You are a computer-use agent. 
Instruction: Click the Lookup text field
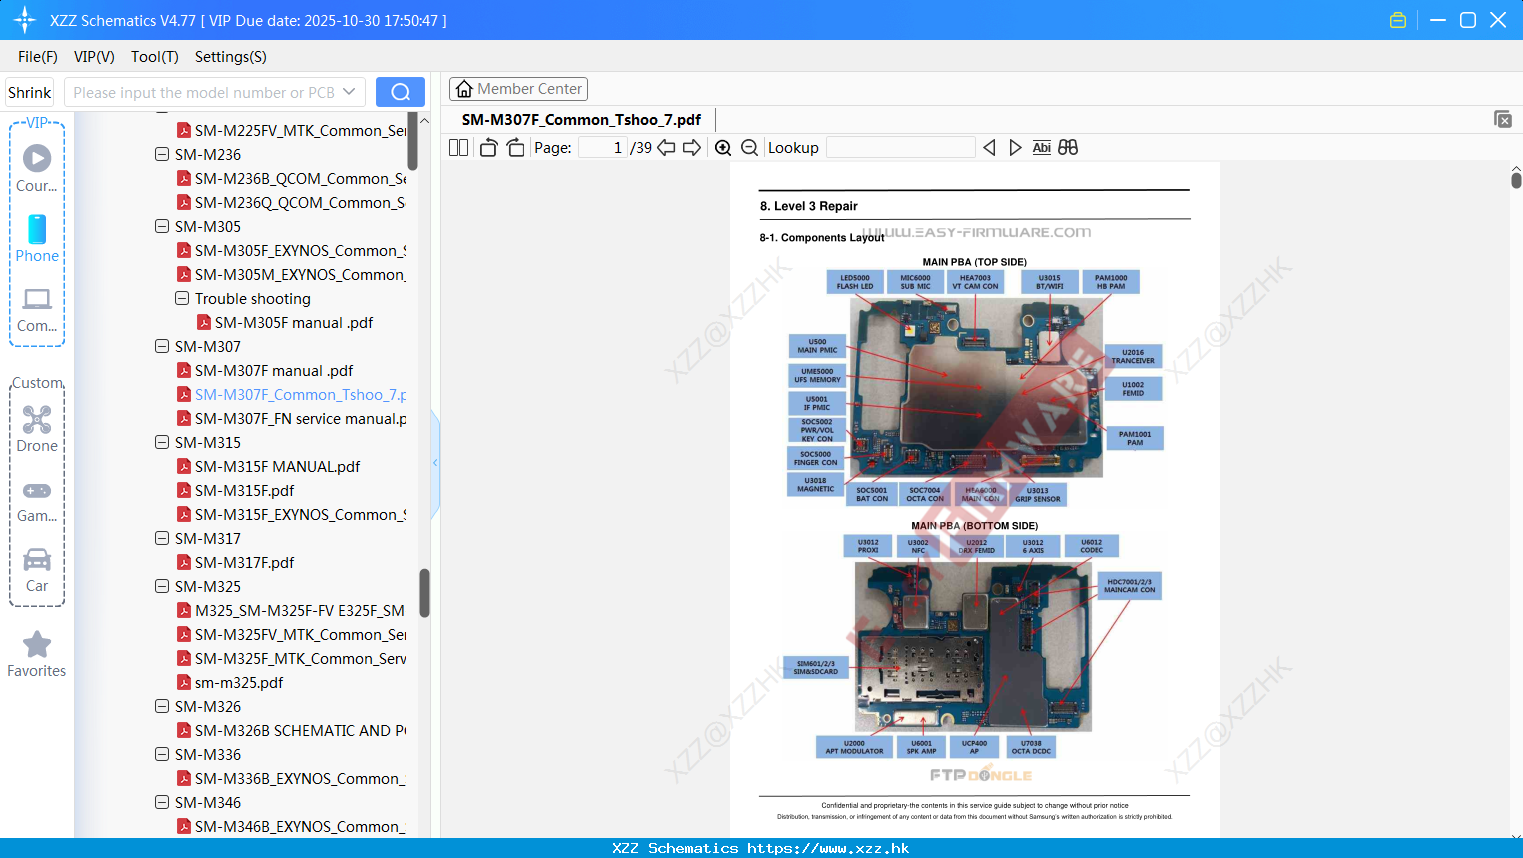click(901, 148)
